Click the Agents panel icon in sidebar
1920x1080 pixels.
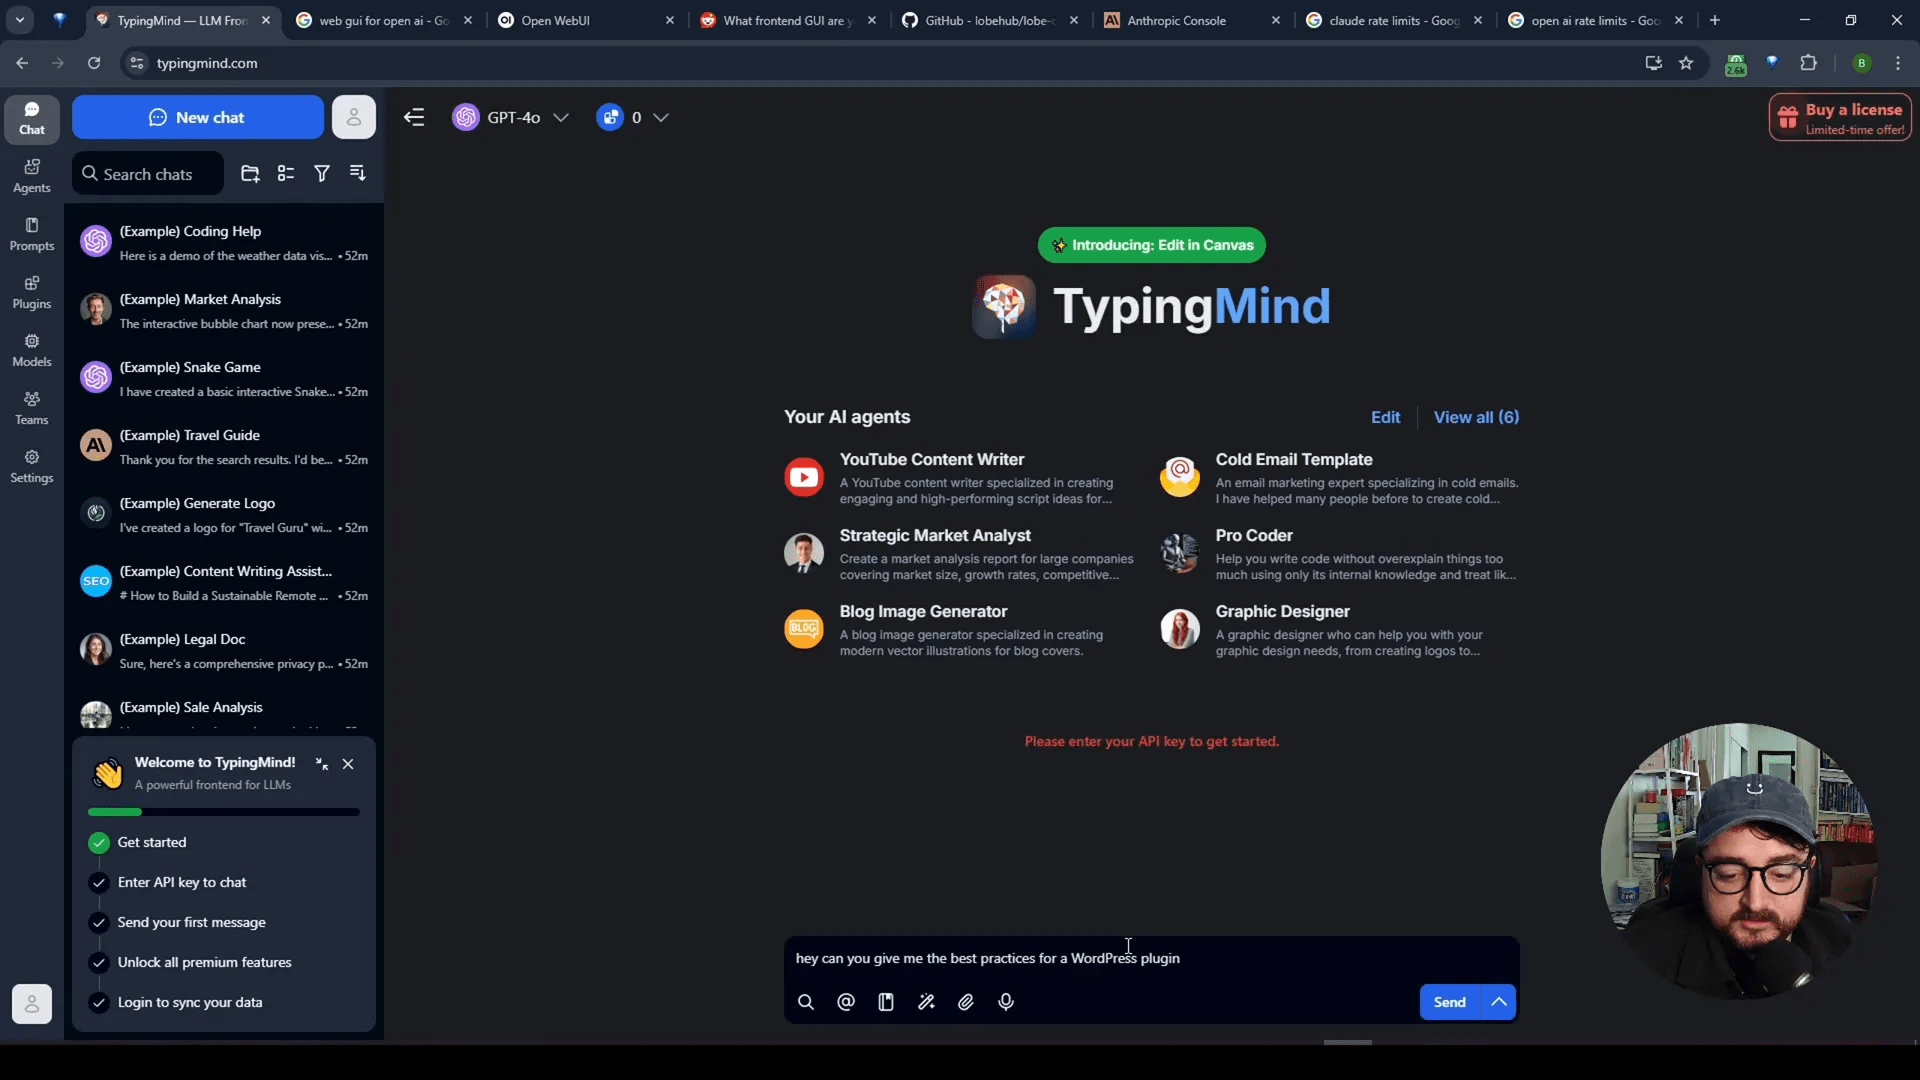point(30,175)
